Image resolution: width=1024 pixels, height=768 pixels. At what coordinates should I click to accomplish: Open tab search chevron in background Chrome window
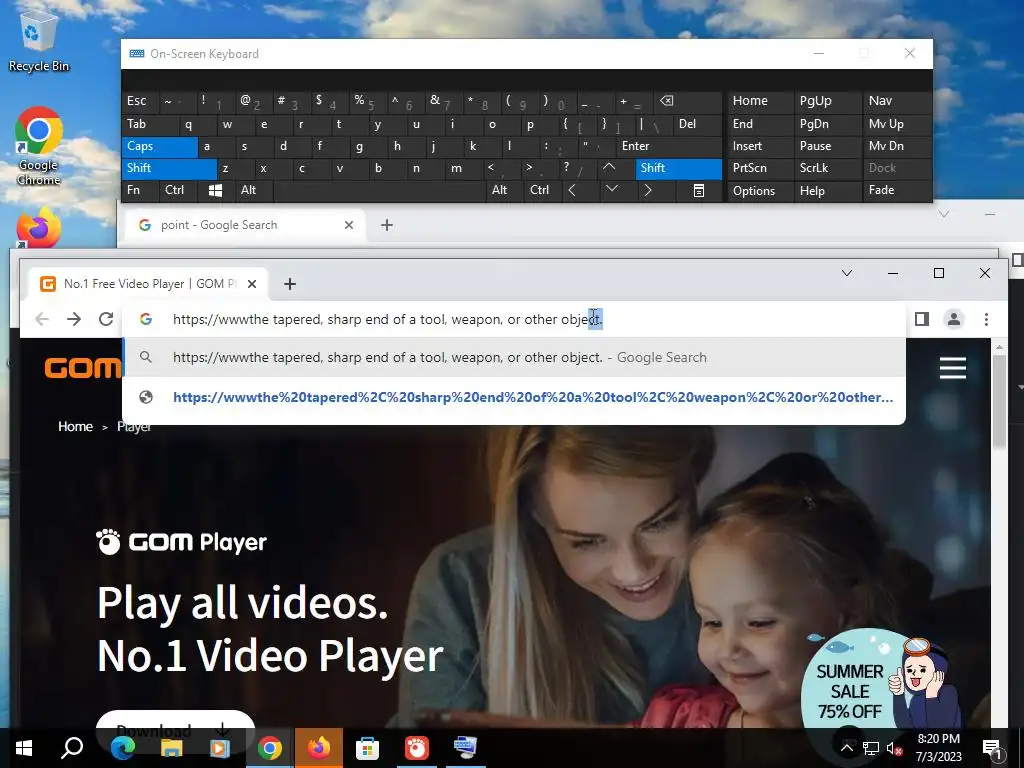[x=943, y=214]
